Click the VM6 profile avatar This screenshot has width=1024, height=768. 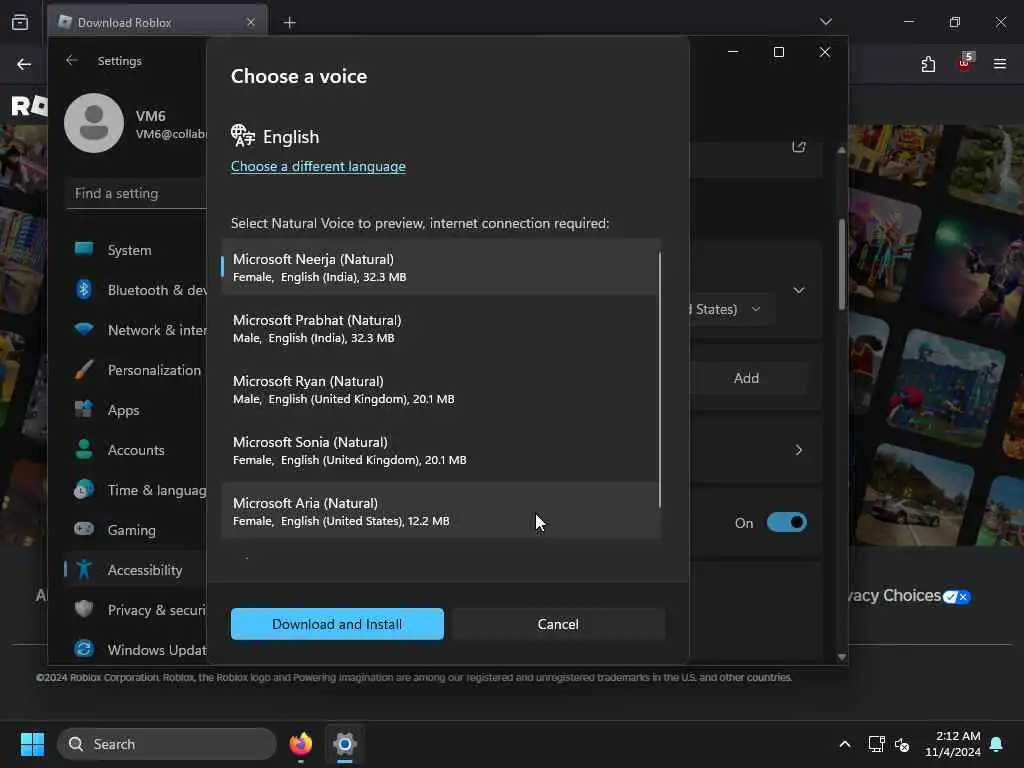(x=93, y=123)
